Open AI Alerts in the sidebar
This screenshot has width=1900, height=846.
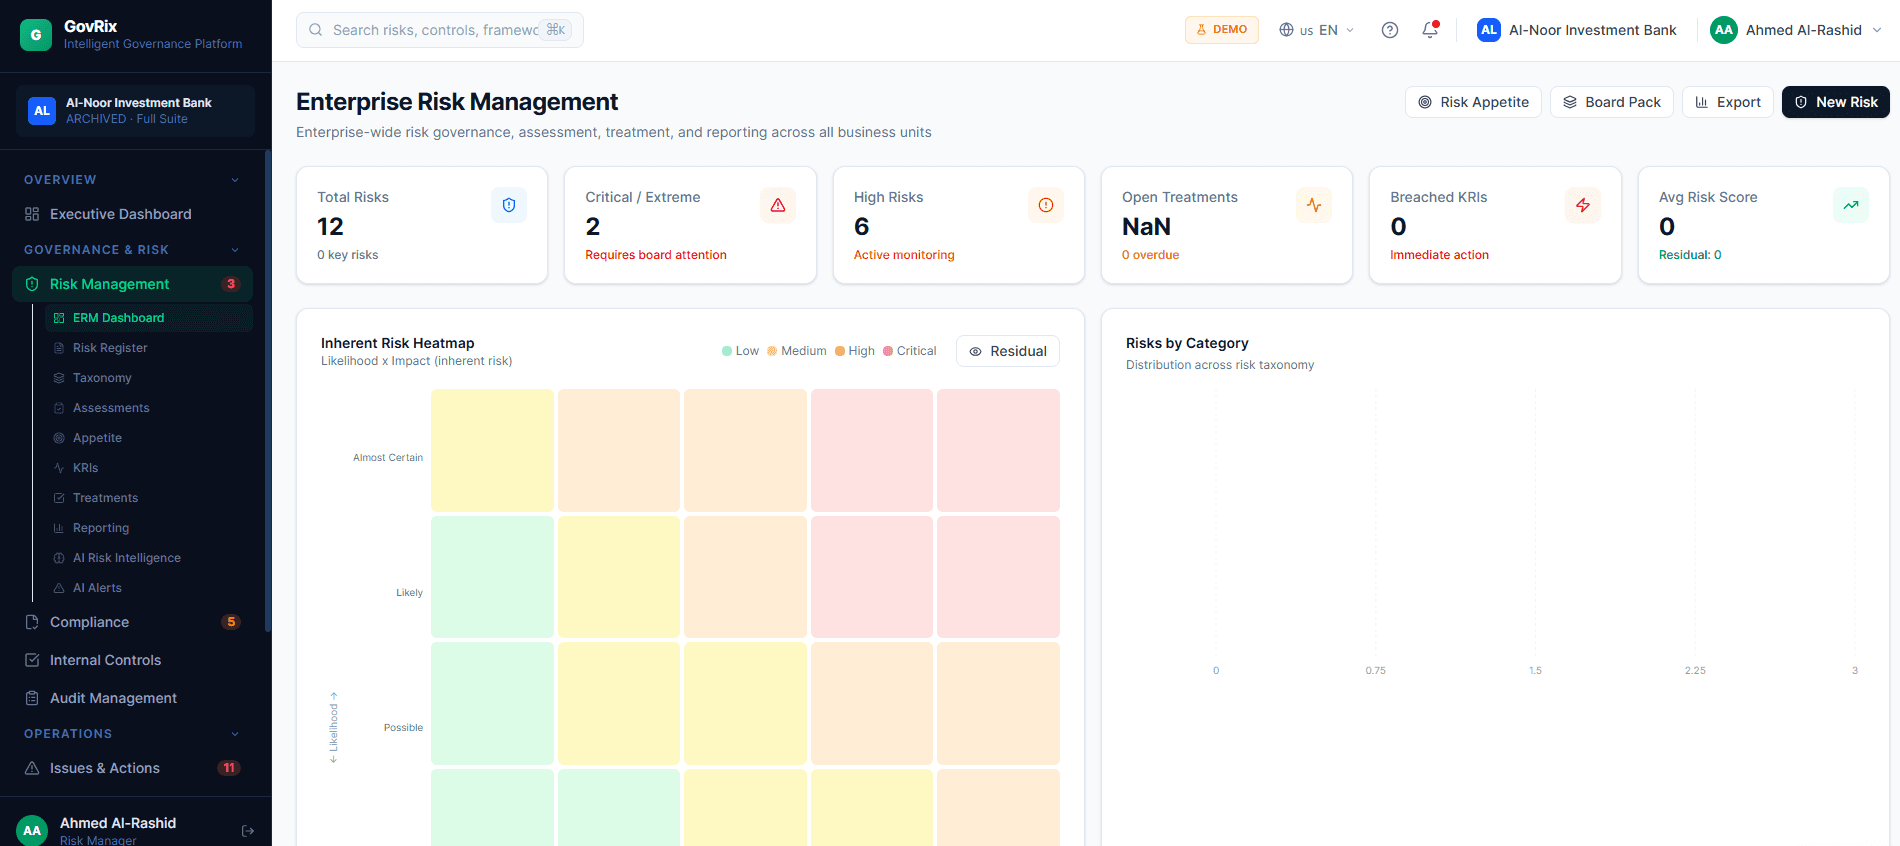(x=148, y=588)
